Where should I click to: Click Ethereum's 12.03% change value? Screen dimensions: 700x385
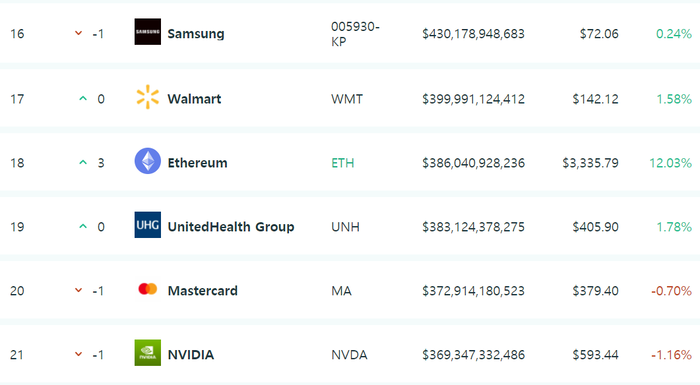pyautogui.click(x=671, y=163)
